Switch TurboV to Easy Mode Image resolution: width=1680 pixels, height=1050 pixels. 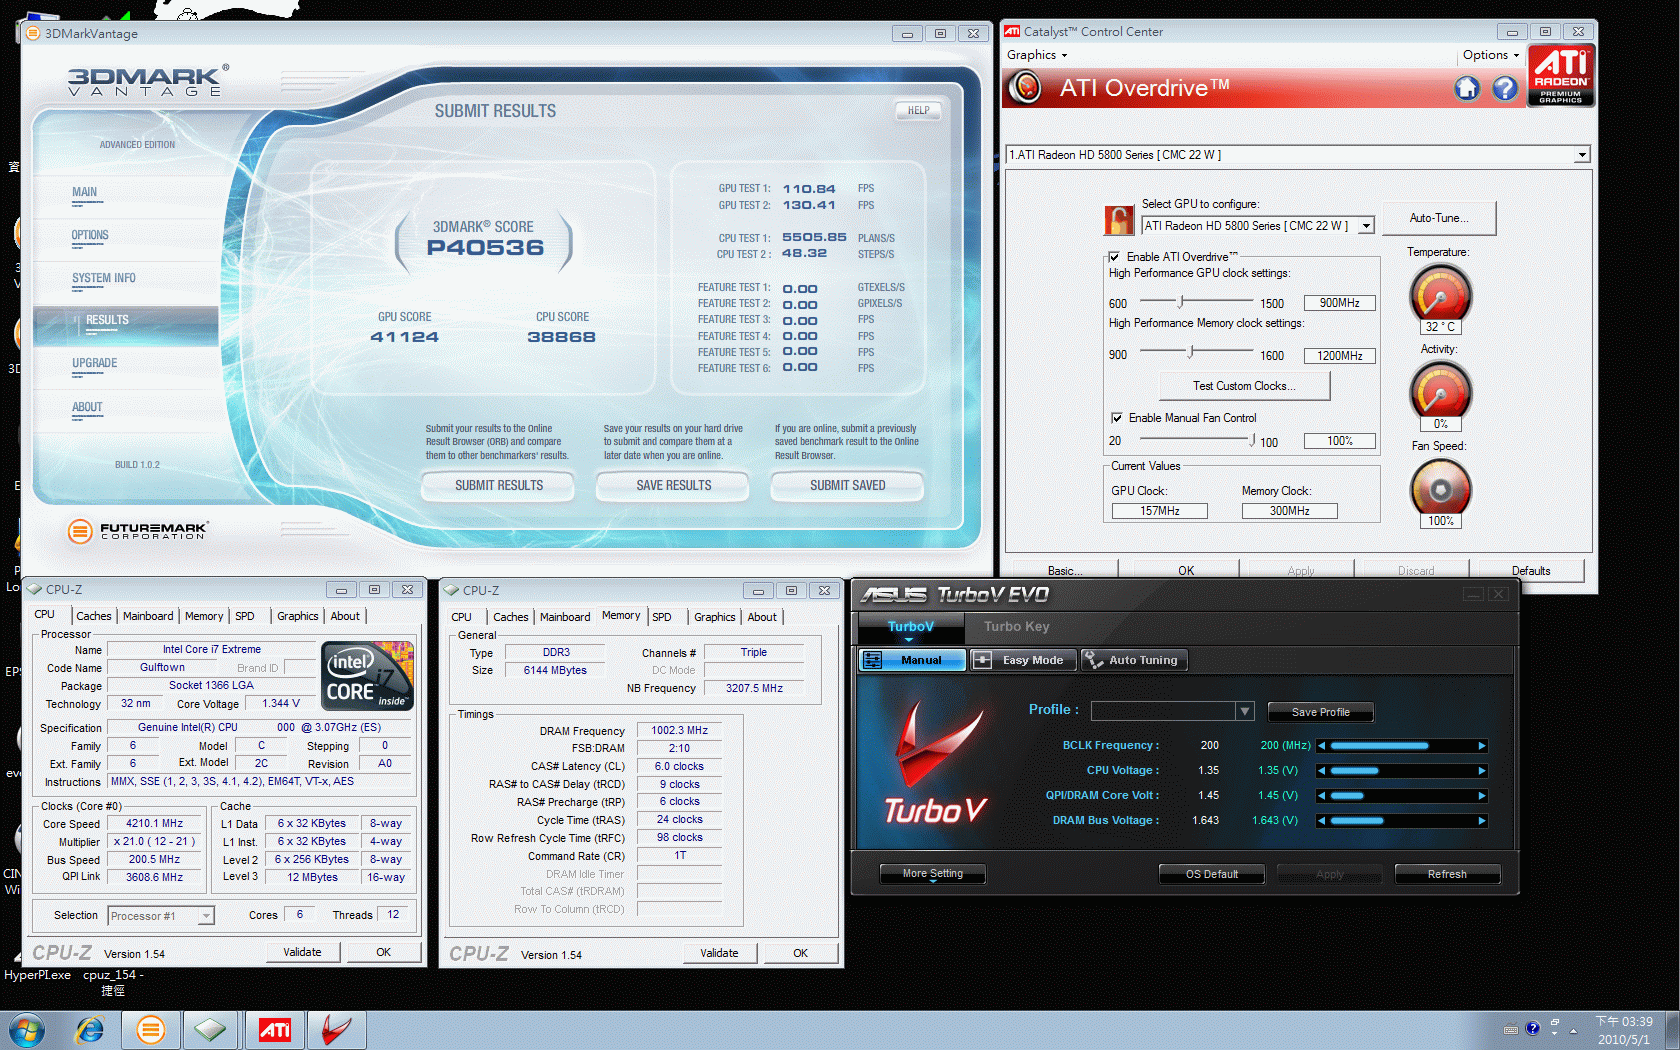(1024, 660)
